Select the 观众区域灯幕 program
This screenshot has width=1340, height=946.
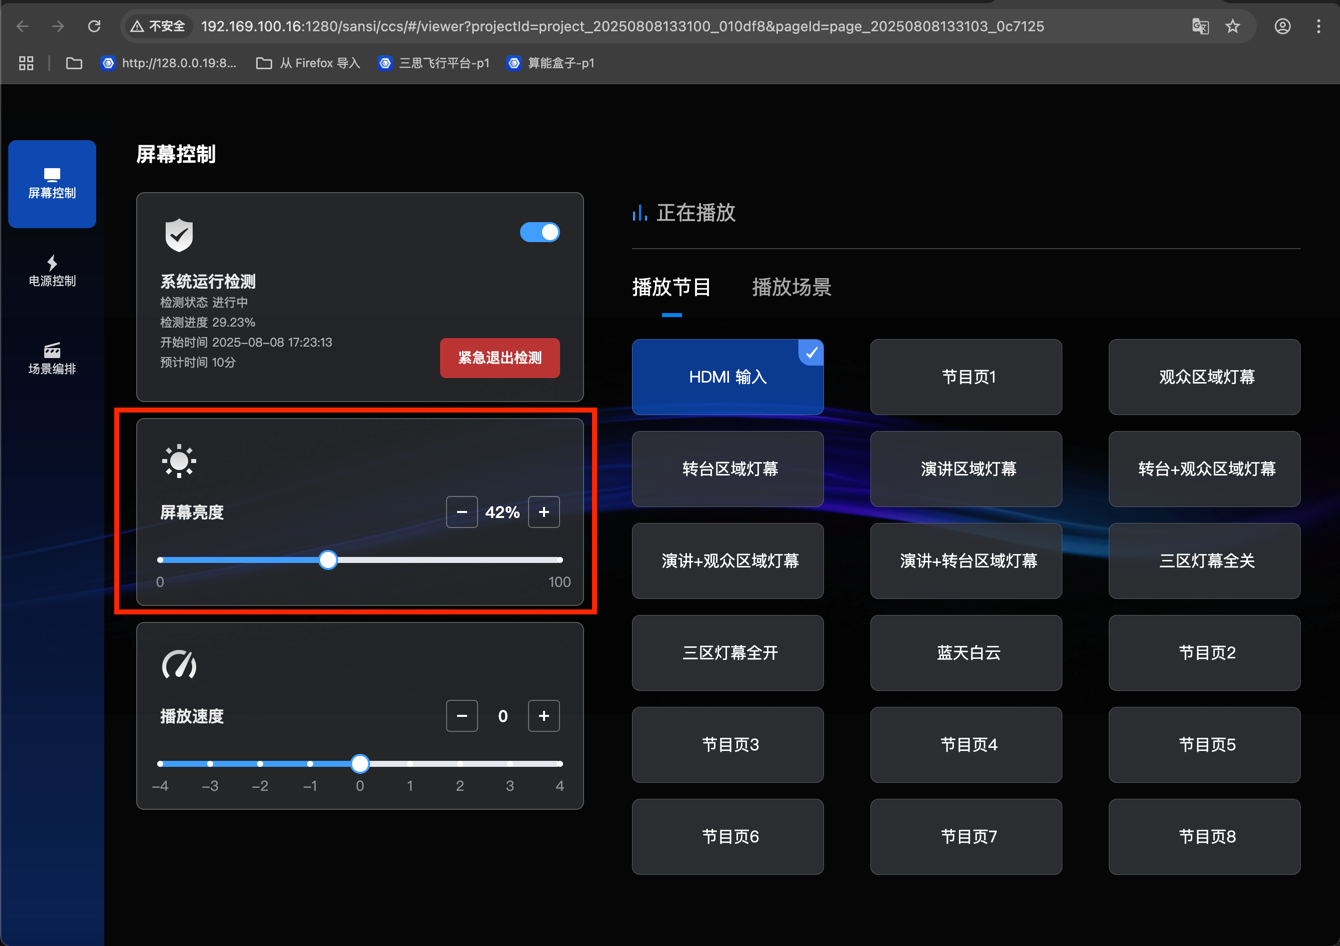pyautogui.click(x=1205, y=377)
